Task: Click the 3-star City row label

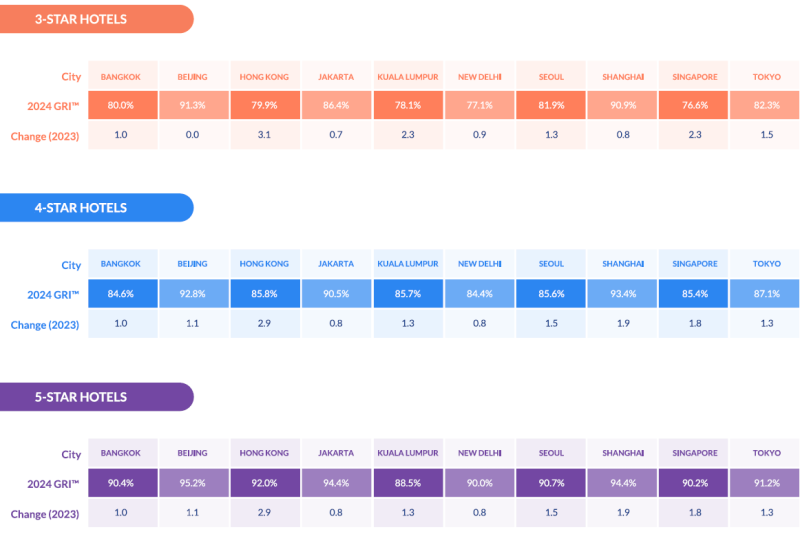Action: point(71,77)
